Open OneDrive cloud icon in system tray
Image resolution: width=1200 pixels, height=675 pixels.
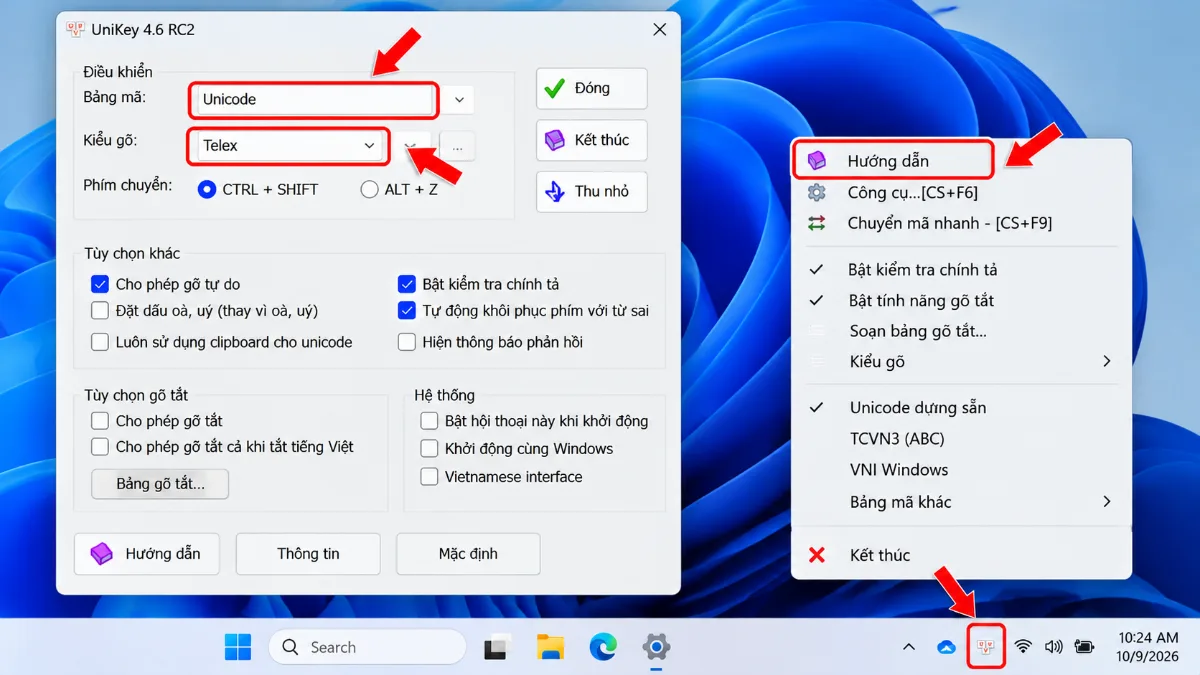pyautogui.click(x=946, y=647)
